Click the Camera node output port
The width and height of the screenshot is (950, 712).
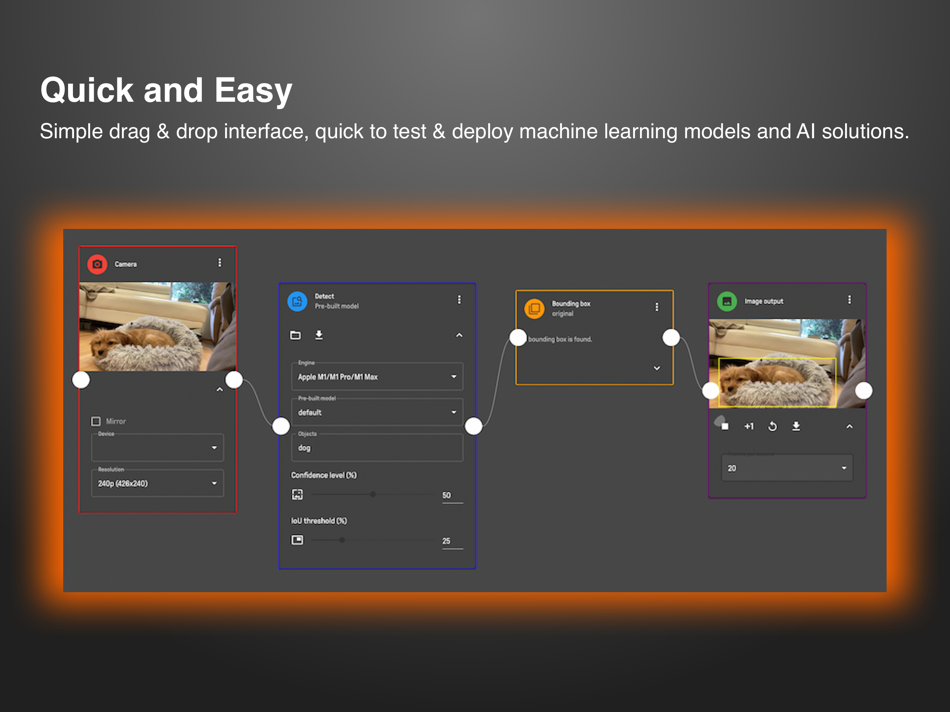[234, 380]
